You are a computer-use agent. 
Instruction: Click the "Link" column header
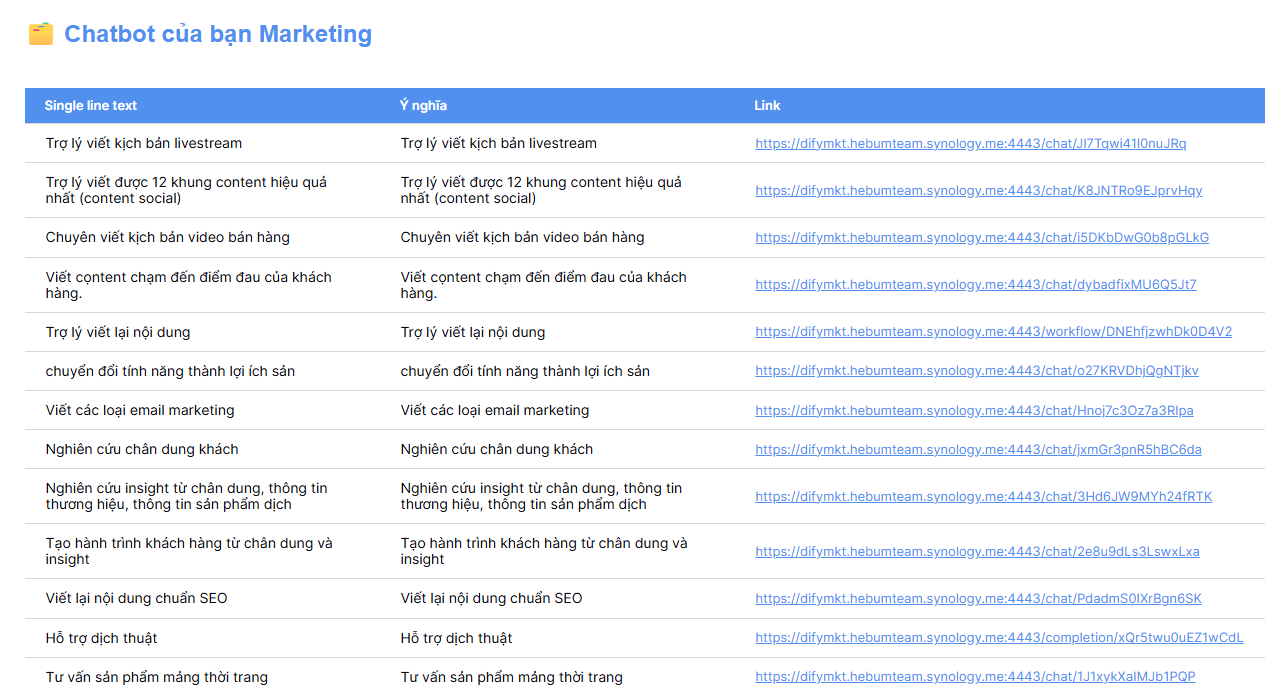tap(767, 106)
